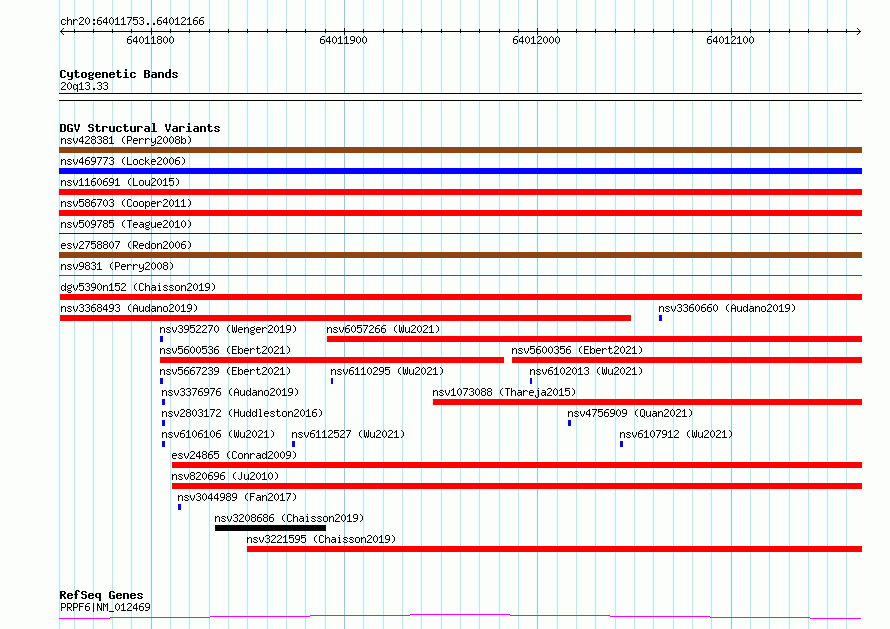The width and height of the screenshot is (890, 629).
Task: Click the nsv6112527 (Wu2021) label
Action: coord(348,434)
